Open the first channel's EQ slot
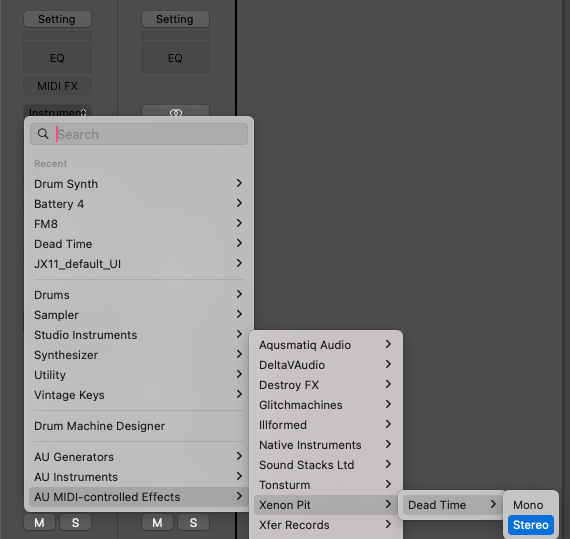The height and width of the screenshot is (539, 570). coord(57,58)
